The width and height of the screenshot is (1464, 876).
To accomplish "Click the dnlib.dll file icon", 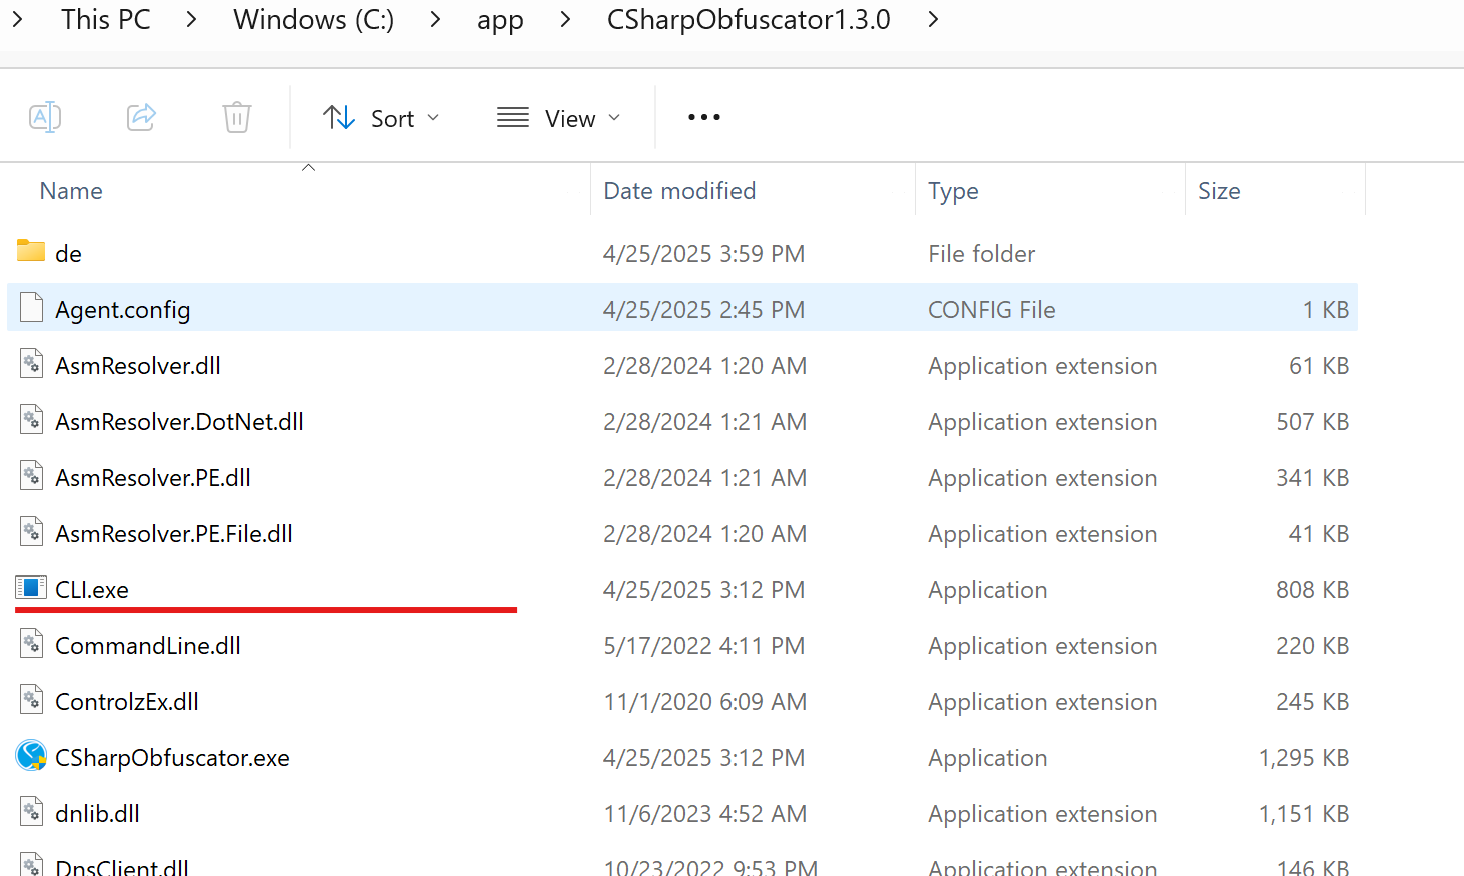I will 31,813.
